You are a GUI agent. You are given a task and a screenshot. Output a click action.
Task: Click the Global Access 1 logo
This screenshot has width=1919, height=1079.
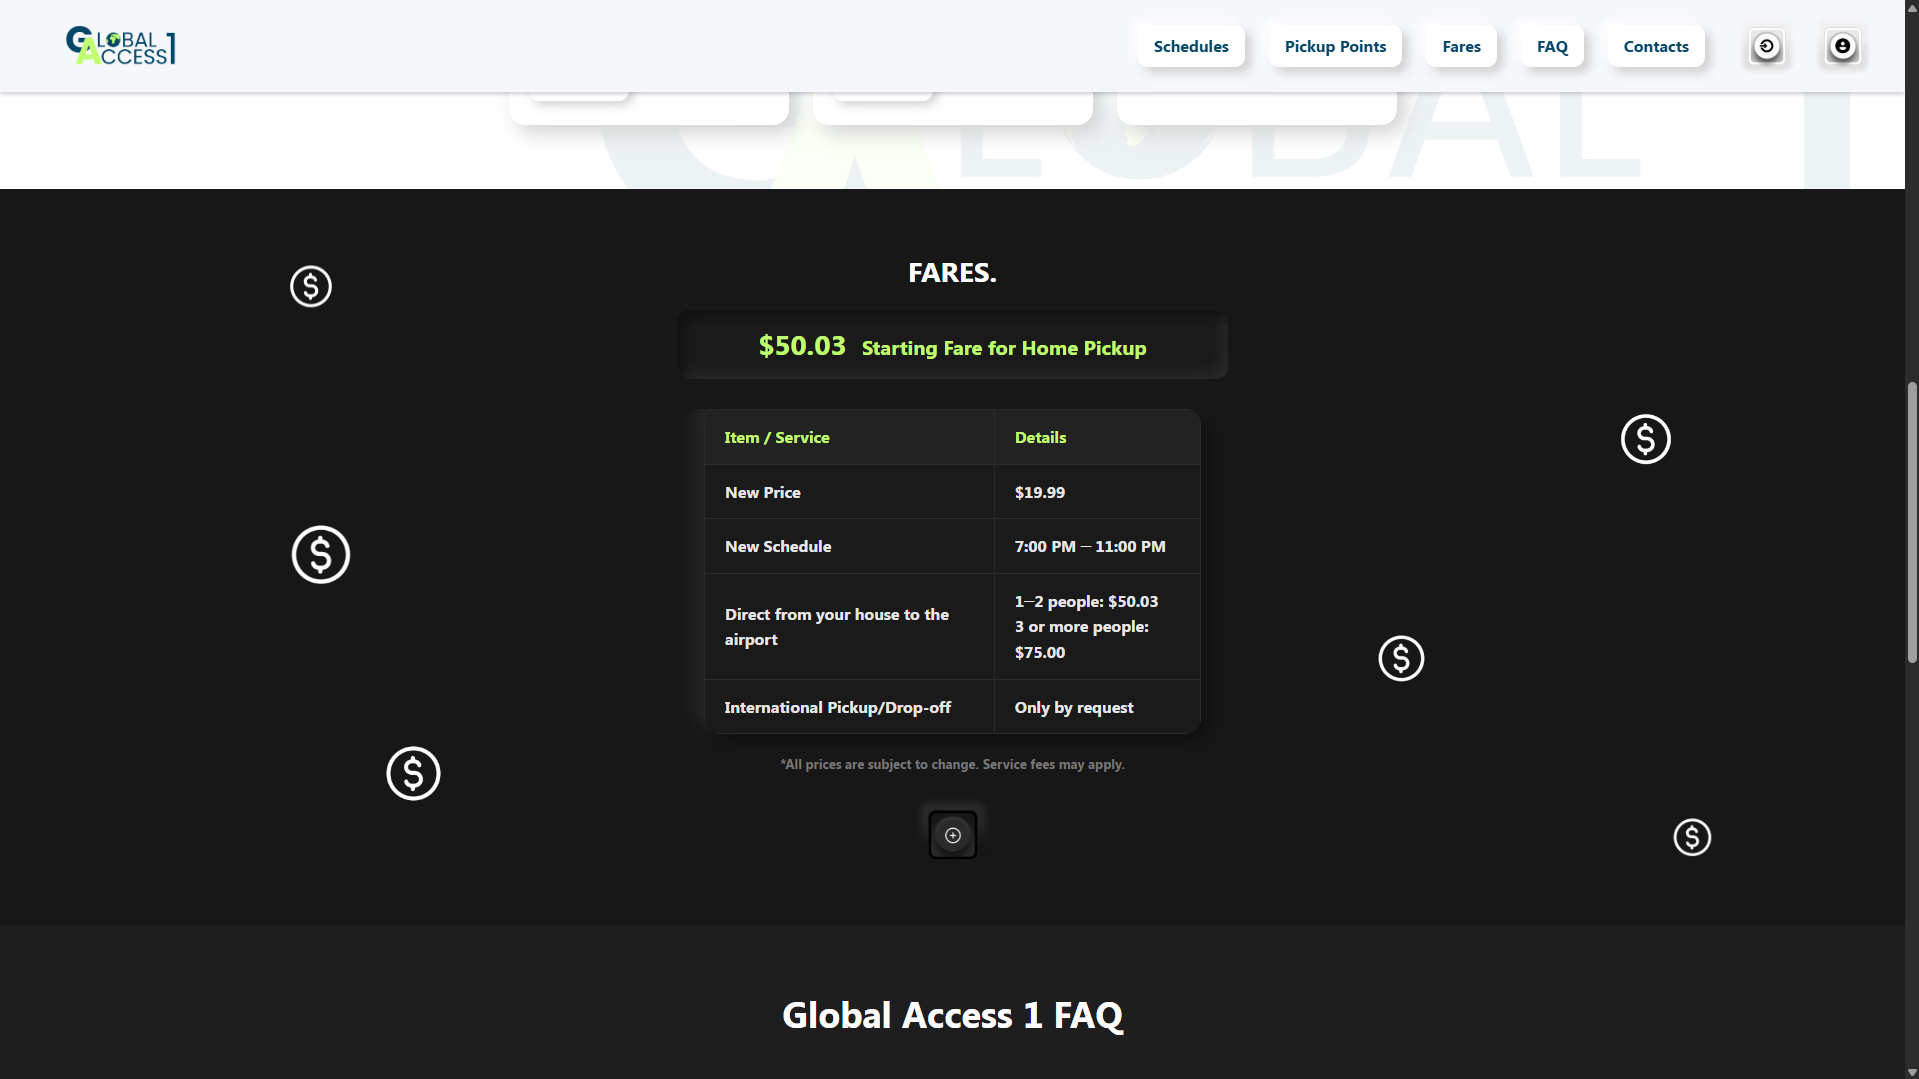[x=119, y=45]
